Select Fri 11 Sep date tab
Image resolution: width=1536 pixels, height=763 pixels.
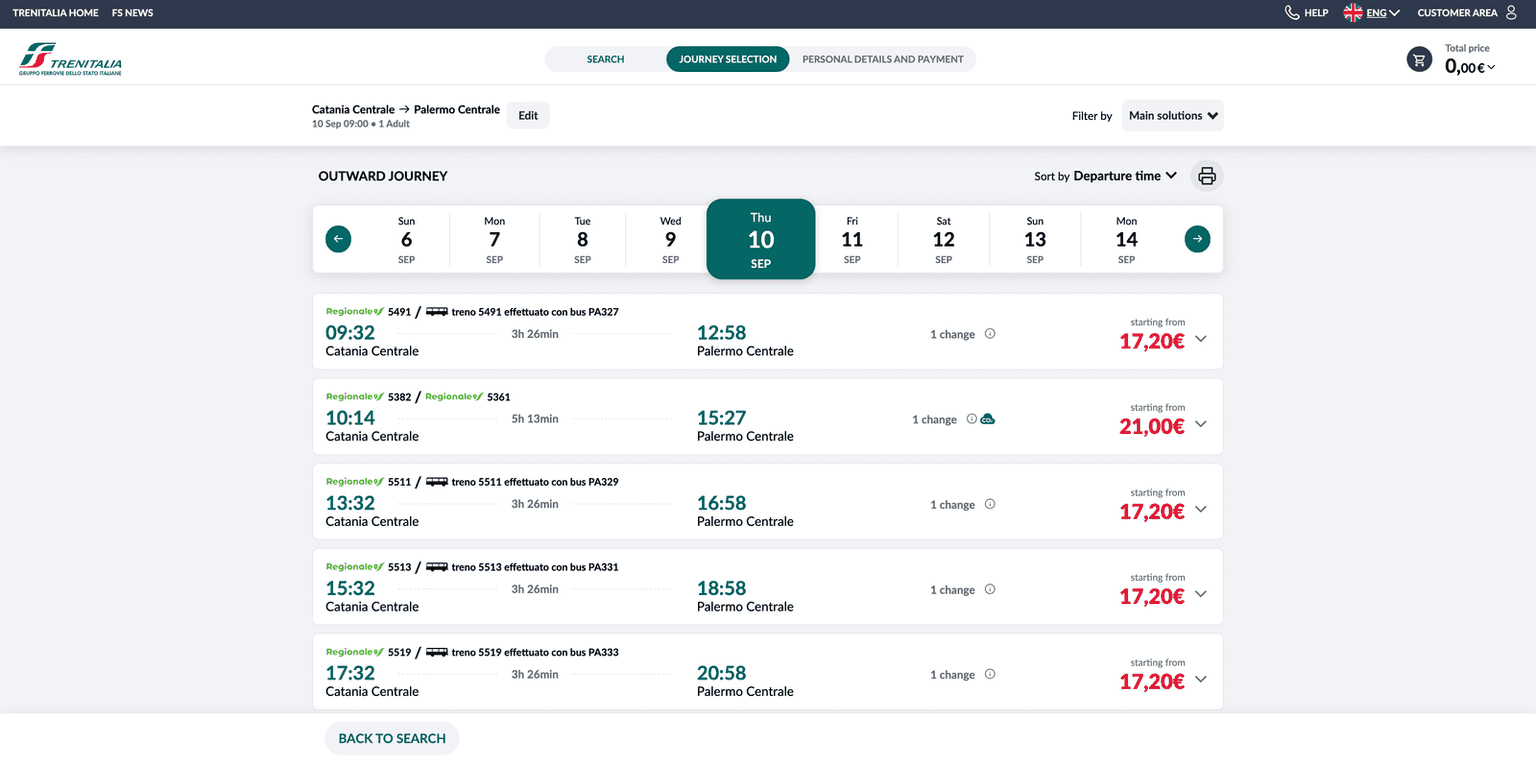(x=852, y=240)
